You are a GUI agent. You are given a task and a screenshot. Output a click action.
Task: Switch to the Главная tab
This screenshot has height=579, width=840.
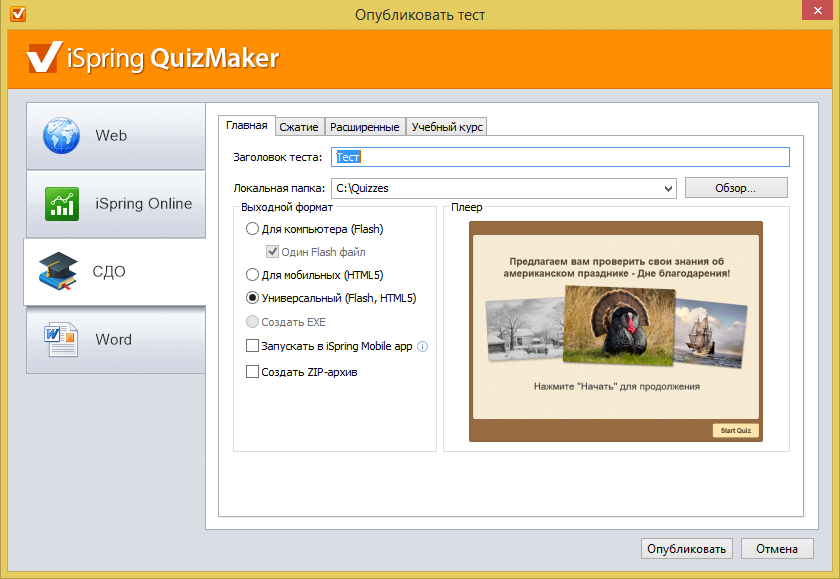click(x=246, y=125)
